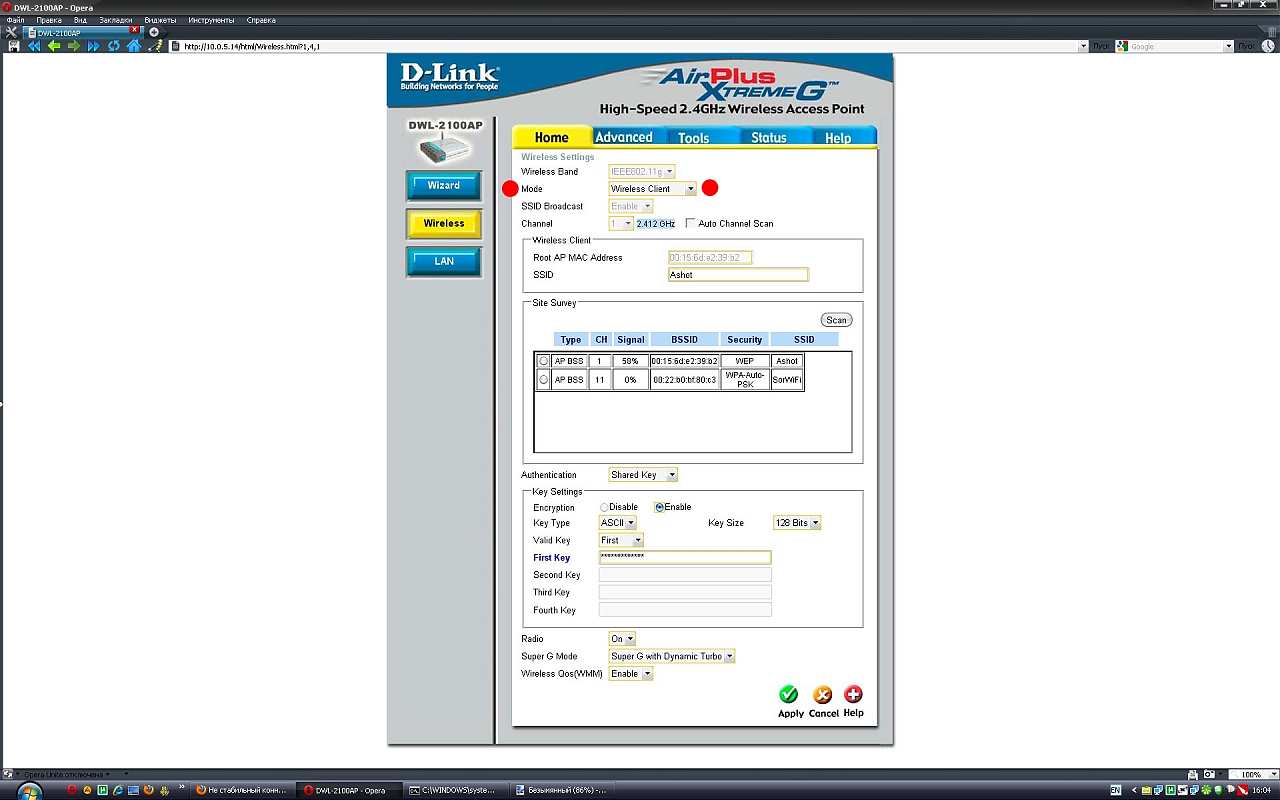Enable the Auto Channel Scan checkbox

pos(690,224)
